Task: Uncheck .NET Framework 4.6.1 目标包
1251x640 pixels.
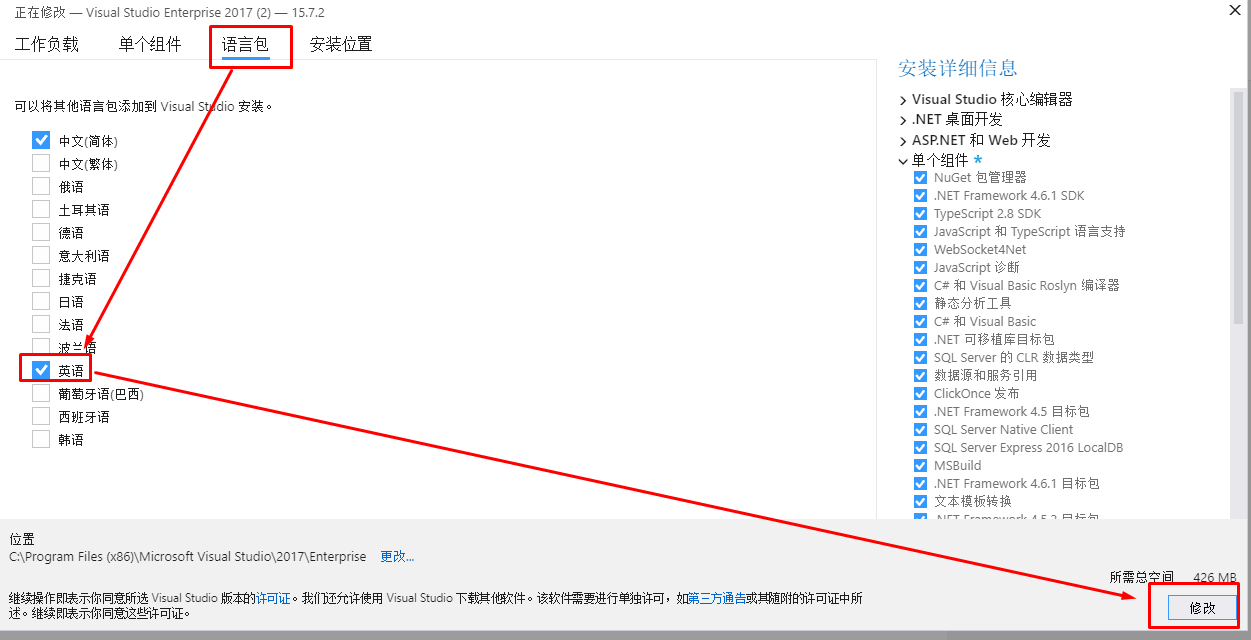Action: coord(920,483)
